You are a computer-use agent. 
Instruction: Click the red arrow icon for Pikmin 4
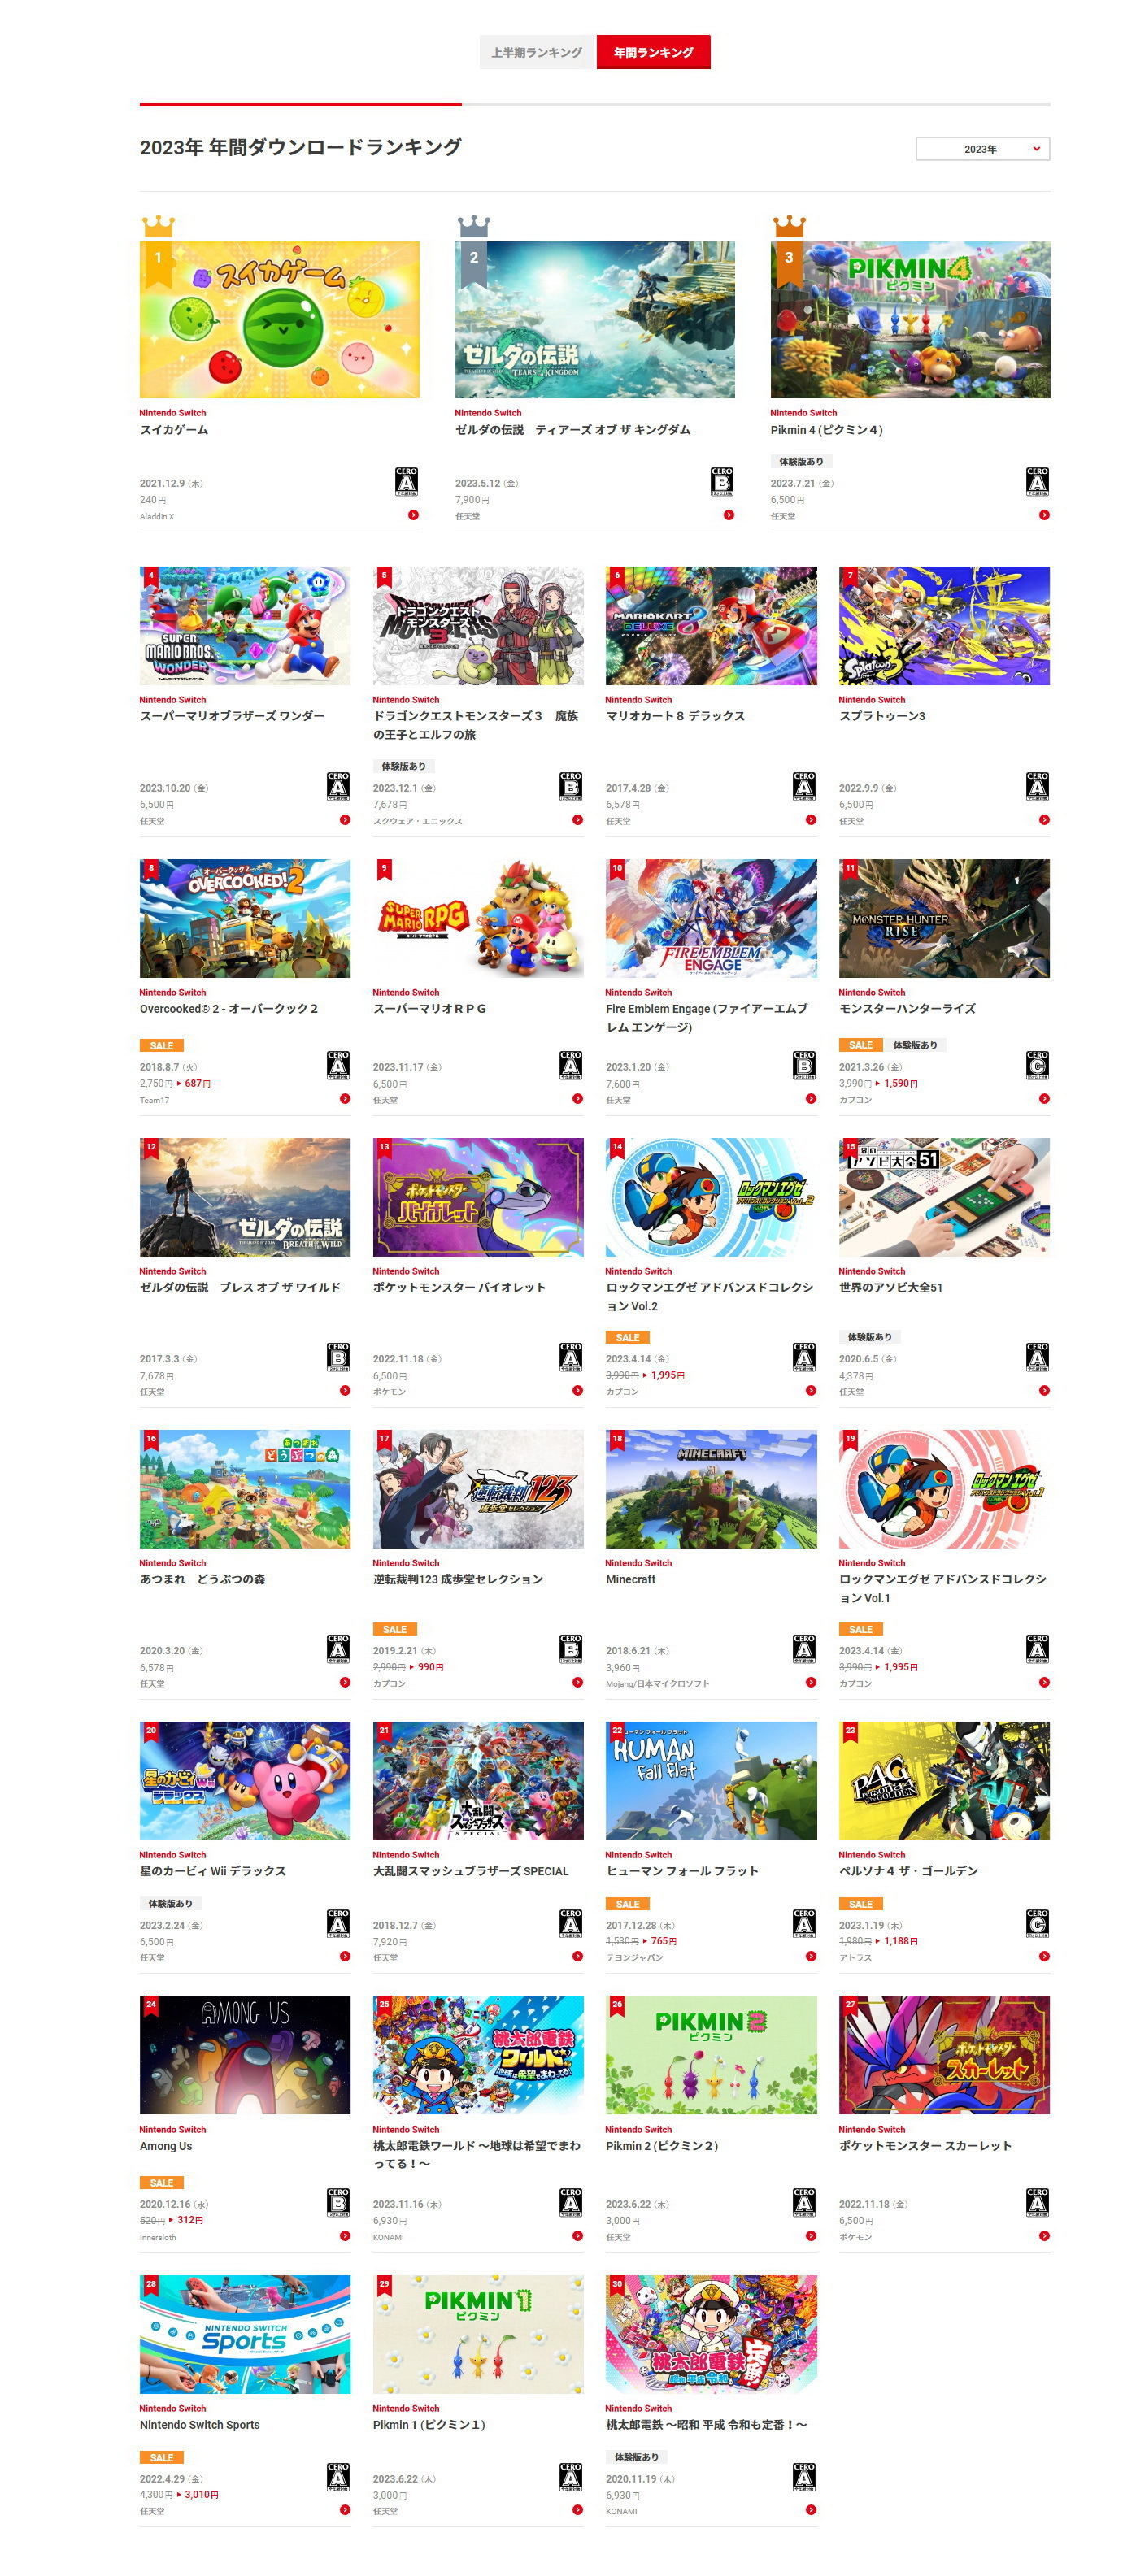[x=1044, y=515]
